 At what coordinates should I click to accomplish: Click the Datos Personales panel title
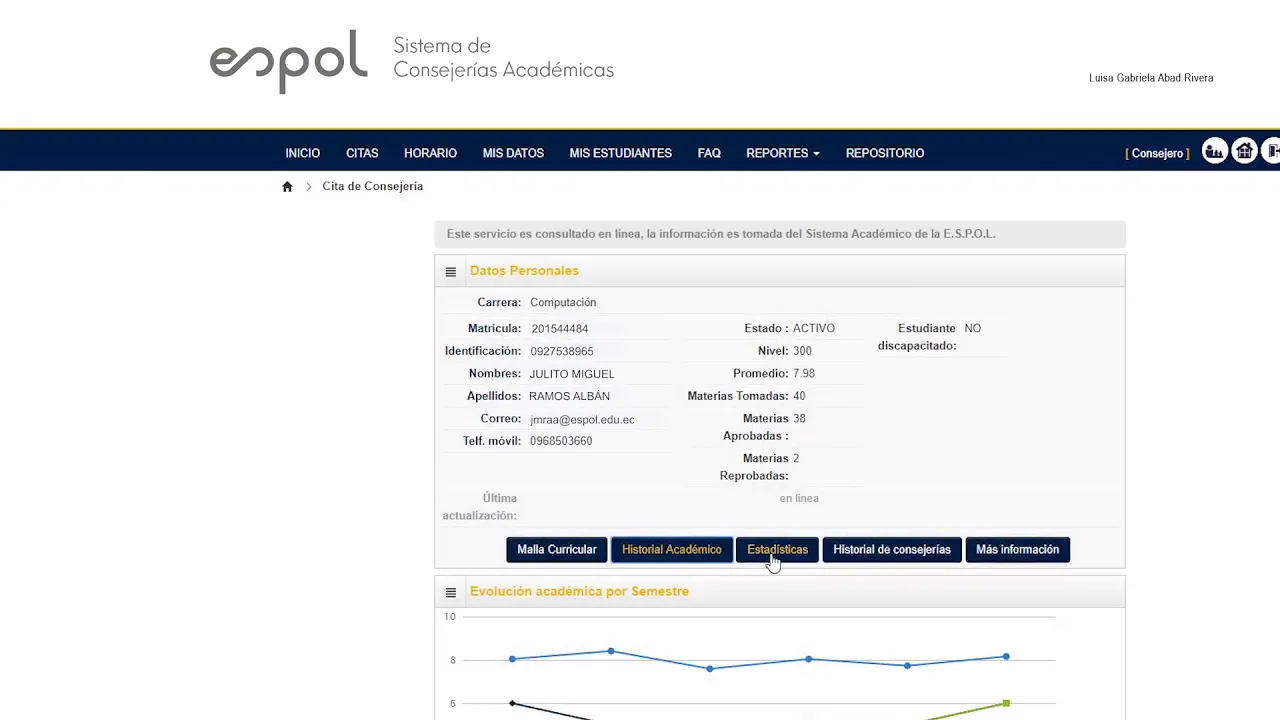(524, 271)
